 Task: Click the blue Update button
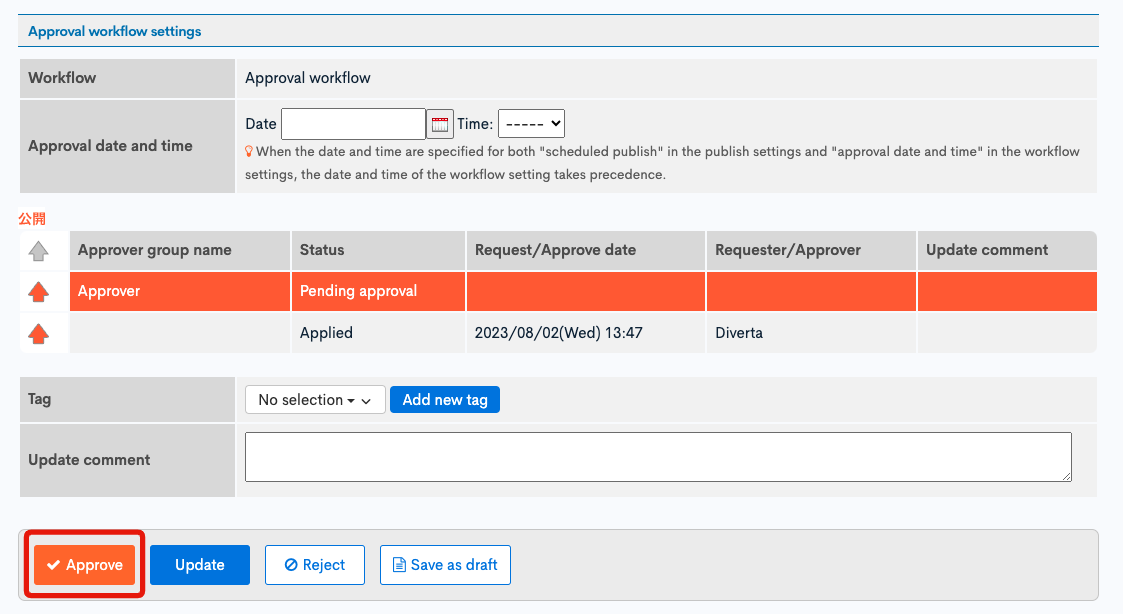tap(199, 564)
